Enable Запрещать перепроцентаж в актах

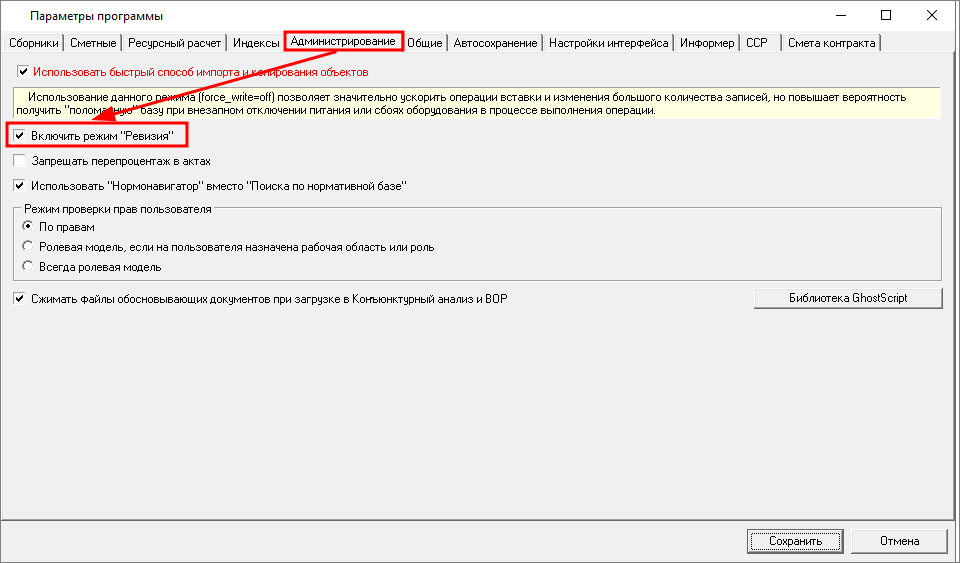tap(20, 160)
